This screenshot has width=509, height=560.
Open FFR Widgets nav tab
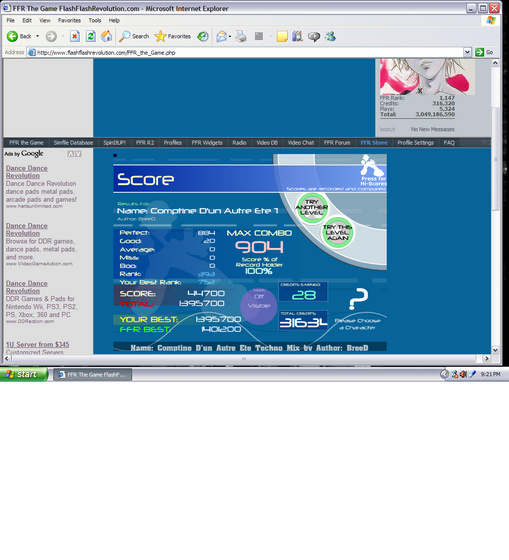click(207, 142)
